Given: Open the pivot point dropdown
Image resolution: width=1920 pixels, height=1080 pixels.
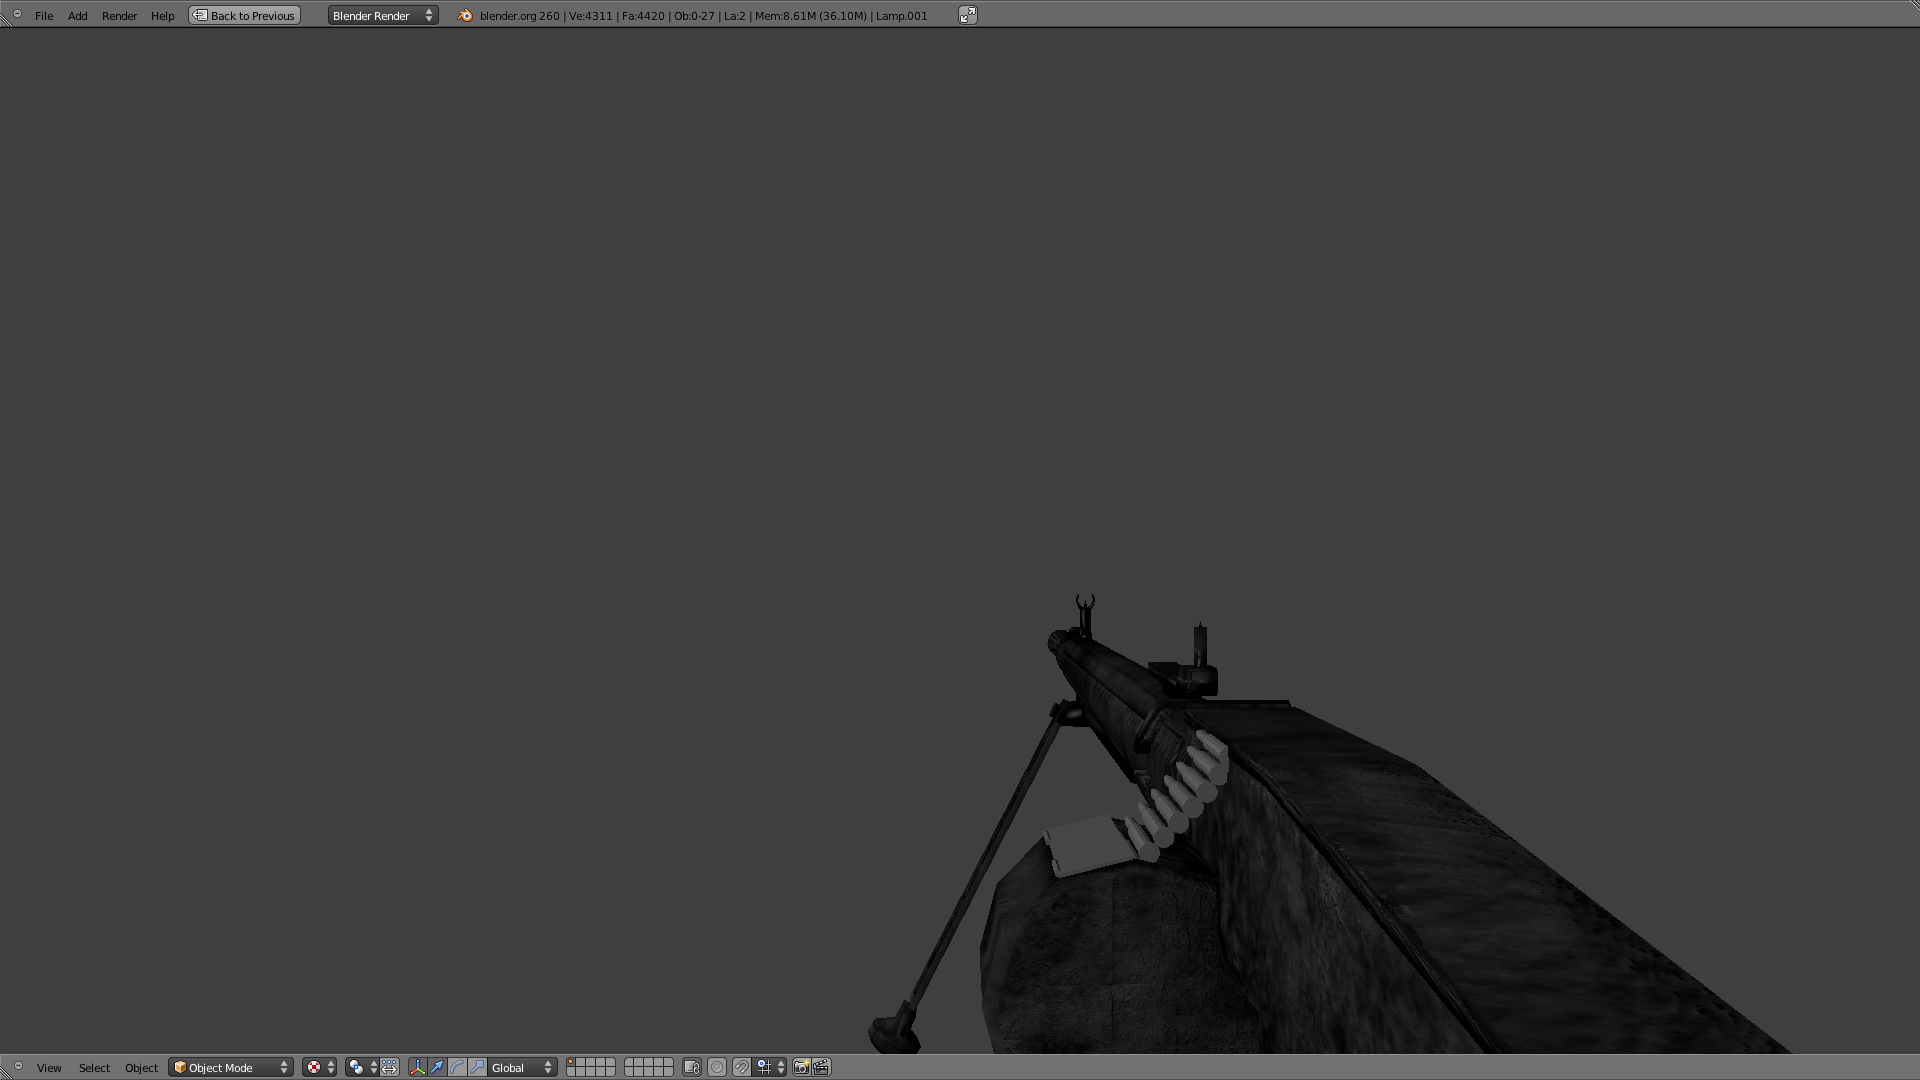Looking at the screenshot, I should [x=362, y=1068].
